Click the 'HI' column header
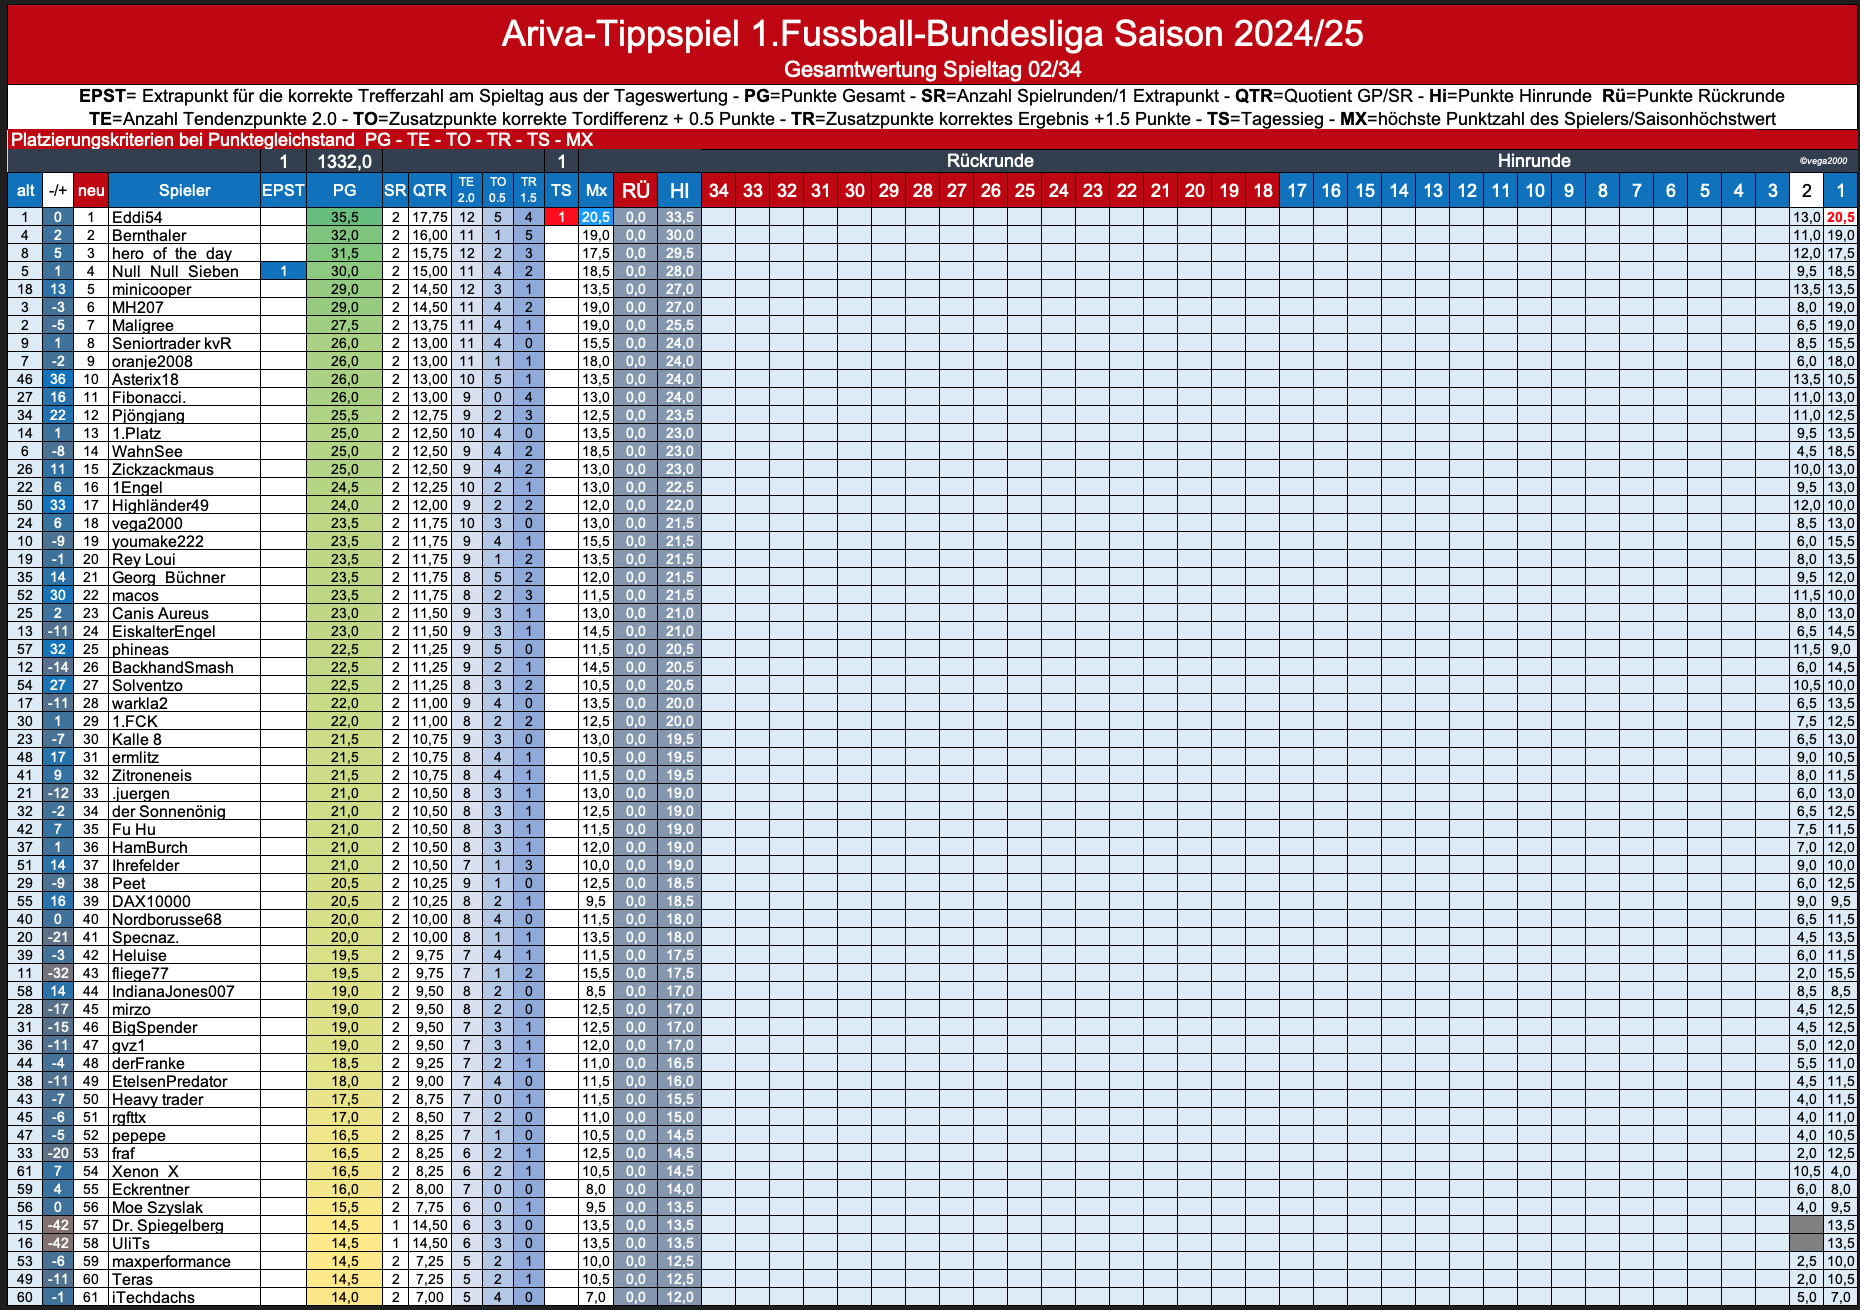Image resolution: width=1860 pixels, height=1310 pixels. point(679,190)
